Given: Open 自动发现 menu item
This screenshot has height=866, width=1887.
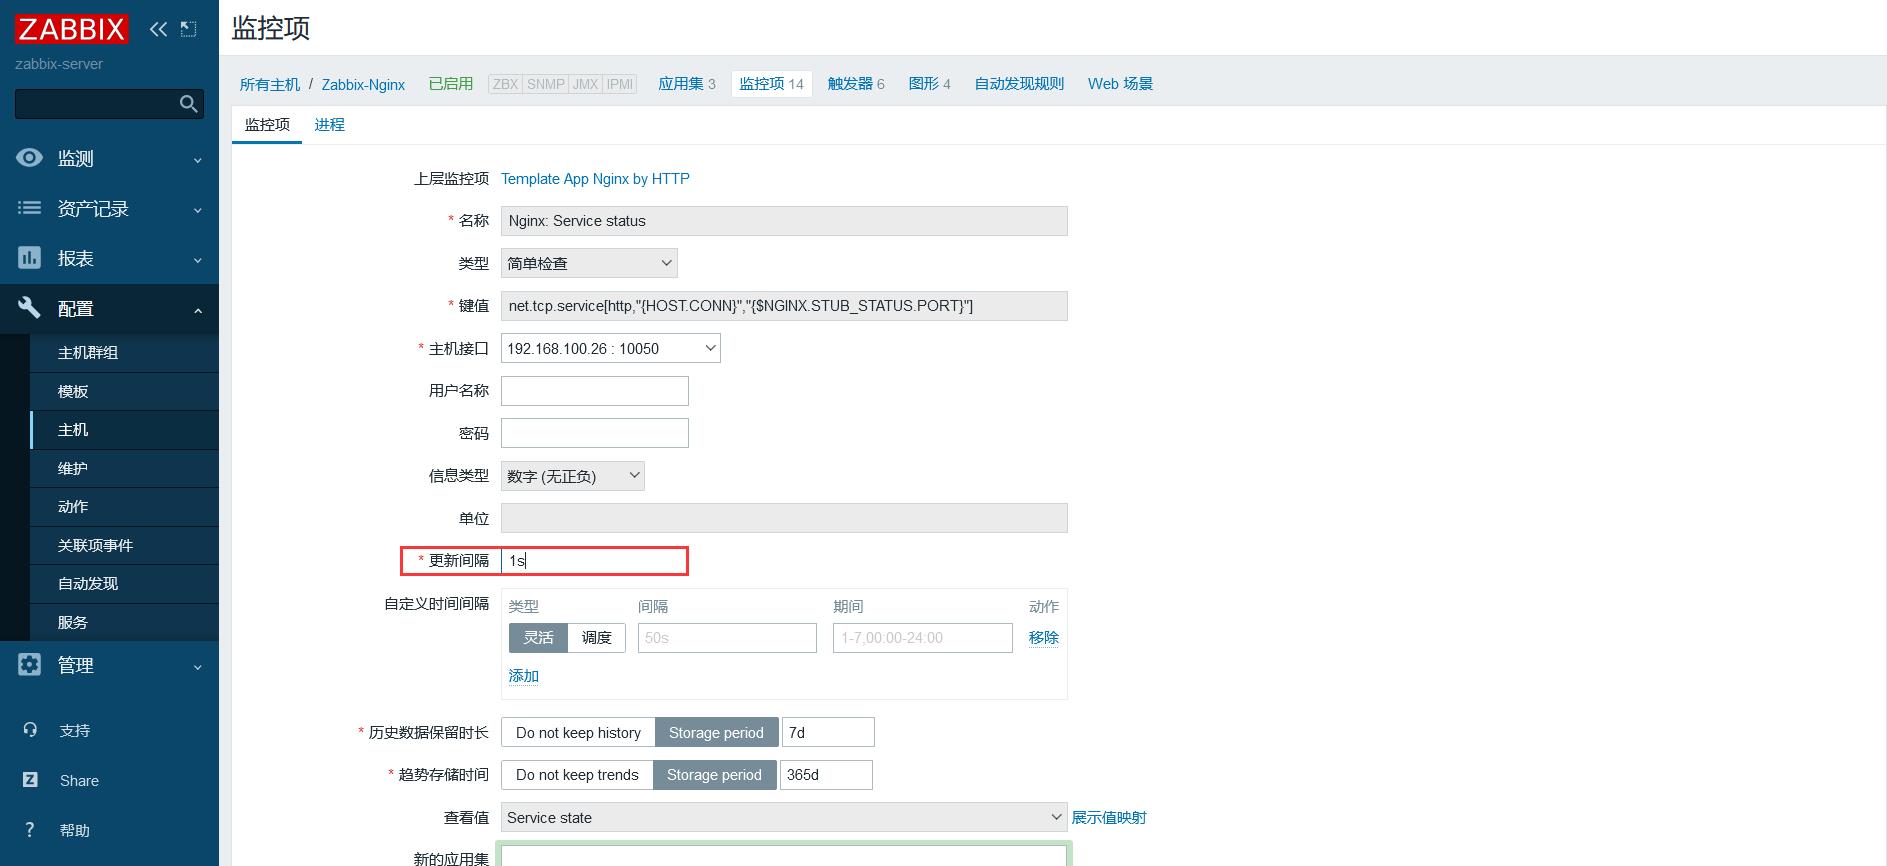Looking at the screenshot, I should click(x=124, y=584).
